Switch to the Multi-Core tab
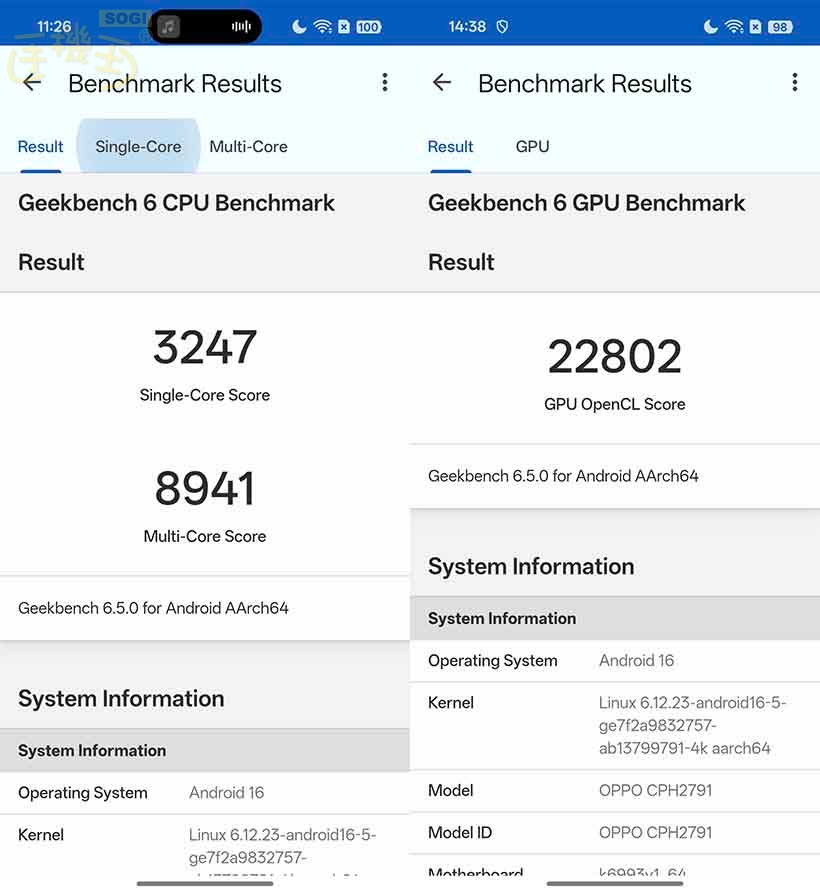 click(248, 146)
